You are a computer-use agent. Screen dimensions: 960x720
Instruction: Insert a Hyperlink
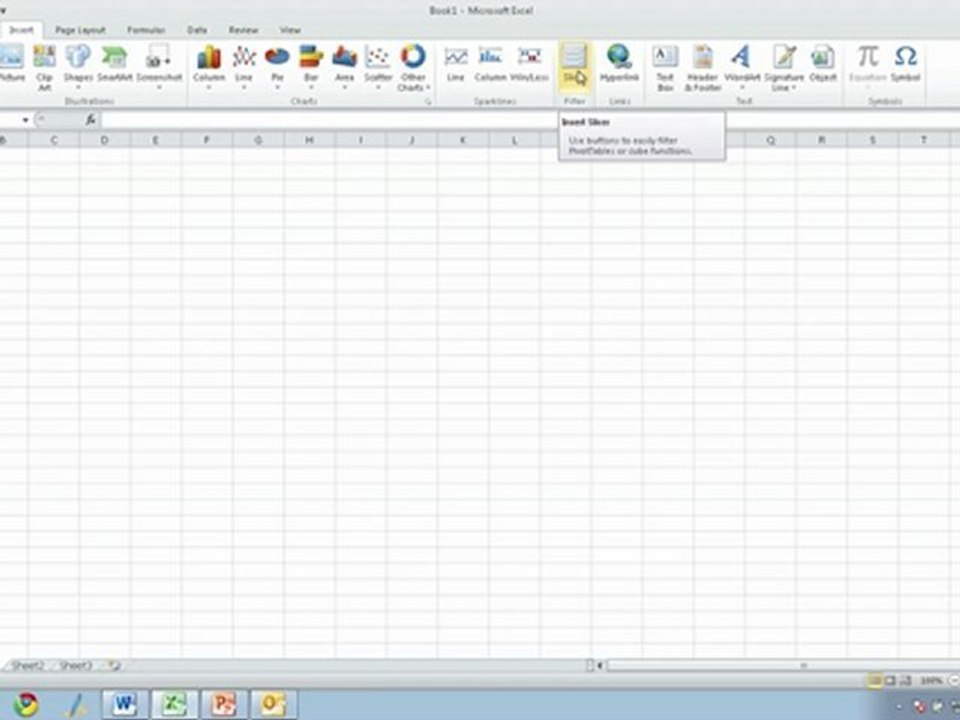(x=619, y=64)
